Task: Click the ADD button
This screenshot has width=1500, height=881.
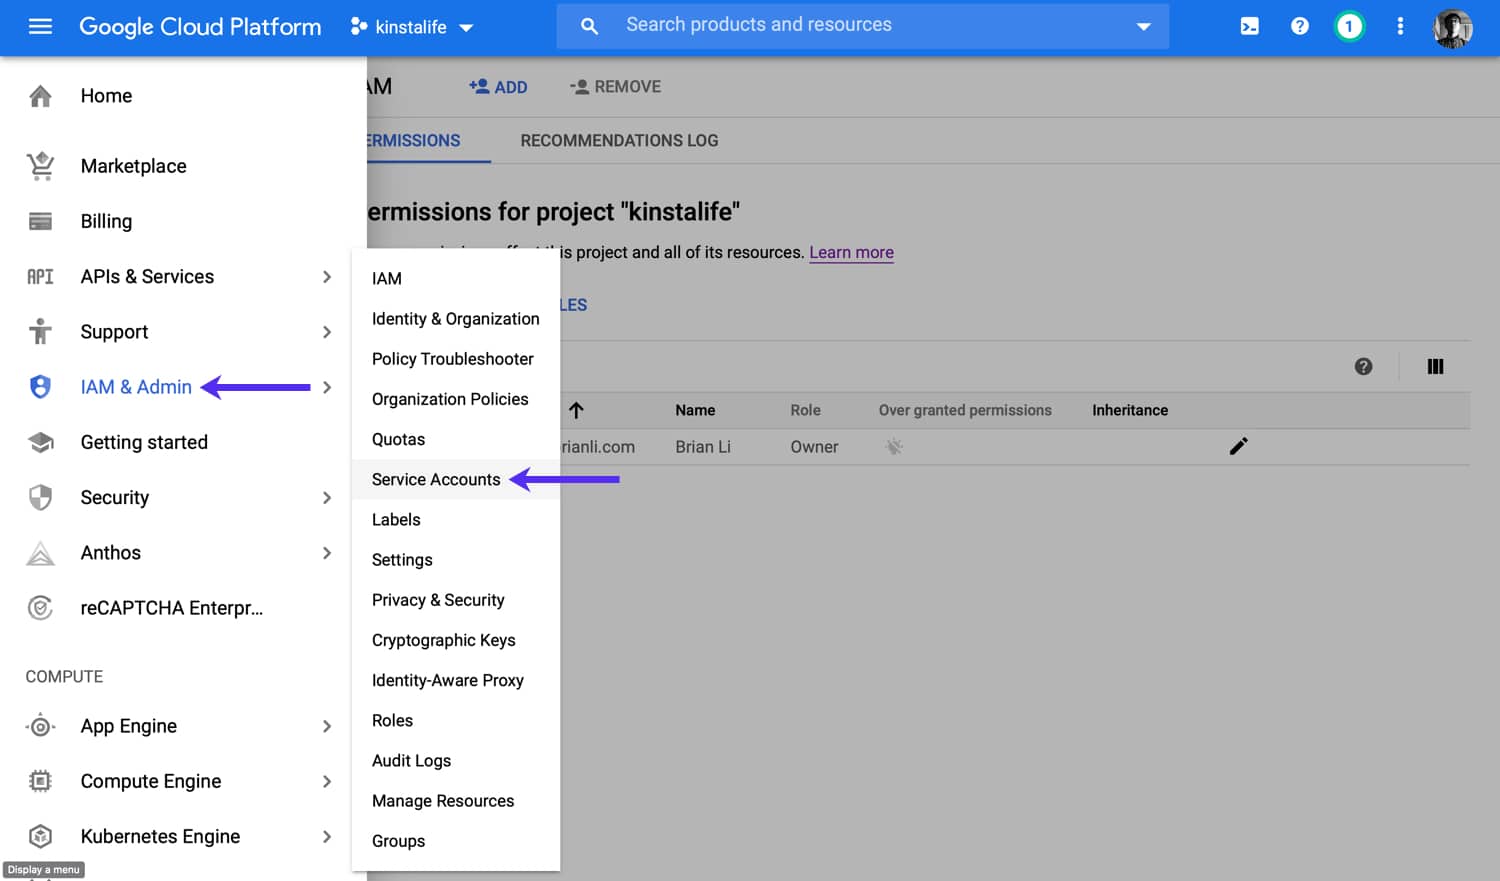Action: click(x=499, y=87)
